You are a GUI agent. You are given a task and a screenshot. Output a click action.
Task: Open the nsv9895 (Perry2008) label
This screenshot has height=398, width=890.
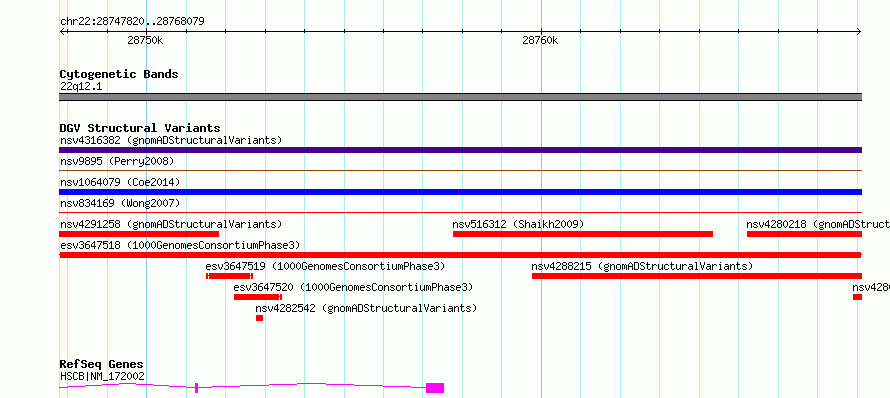(117, 161)
